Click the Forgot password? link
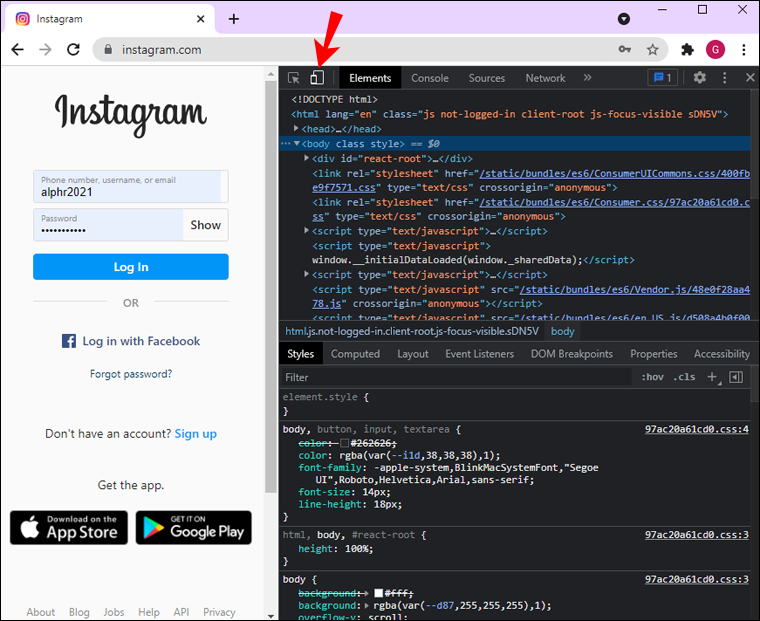The width and height of the screenshot is (760, 621). coord(131,374)
